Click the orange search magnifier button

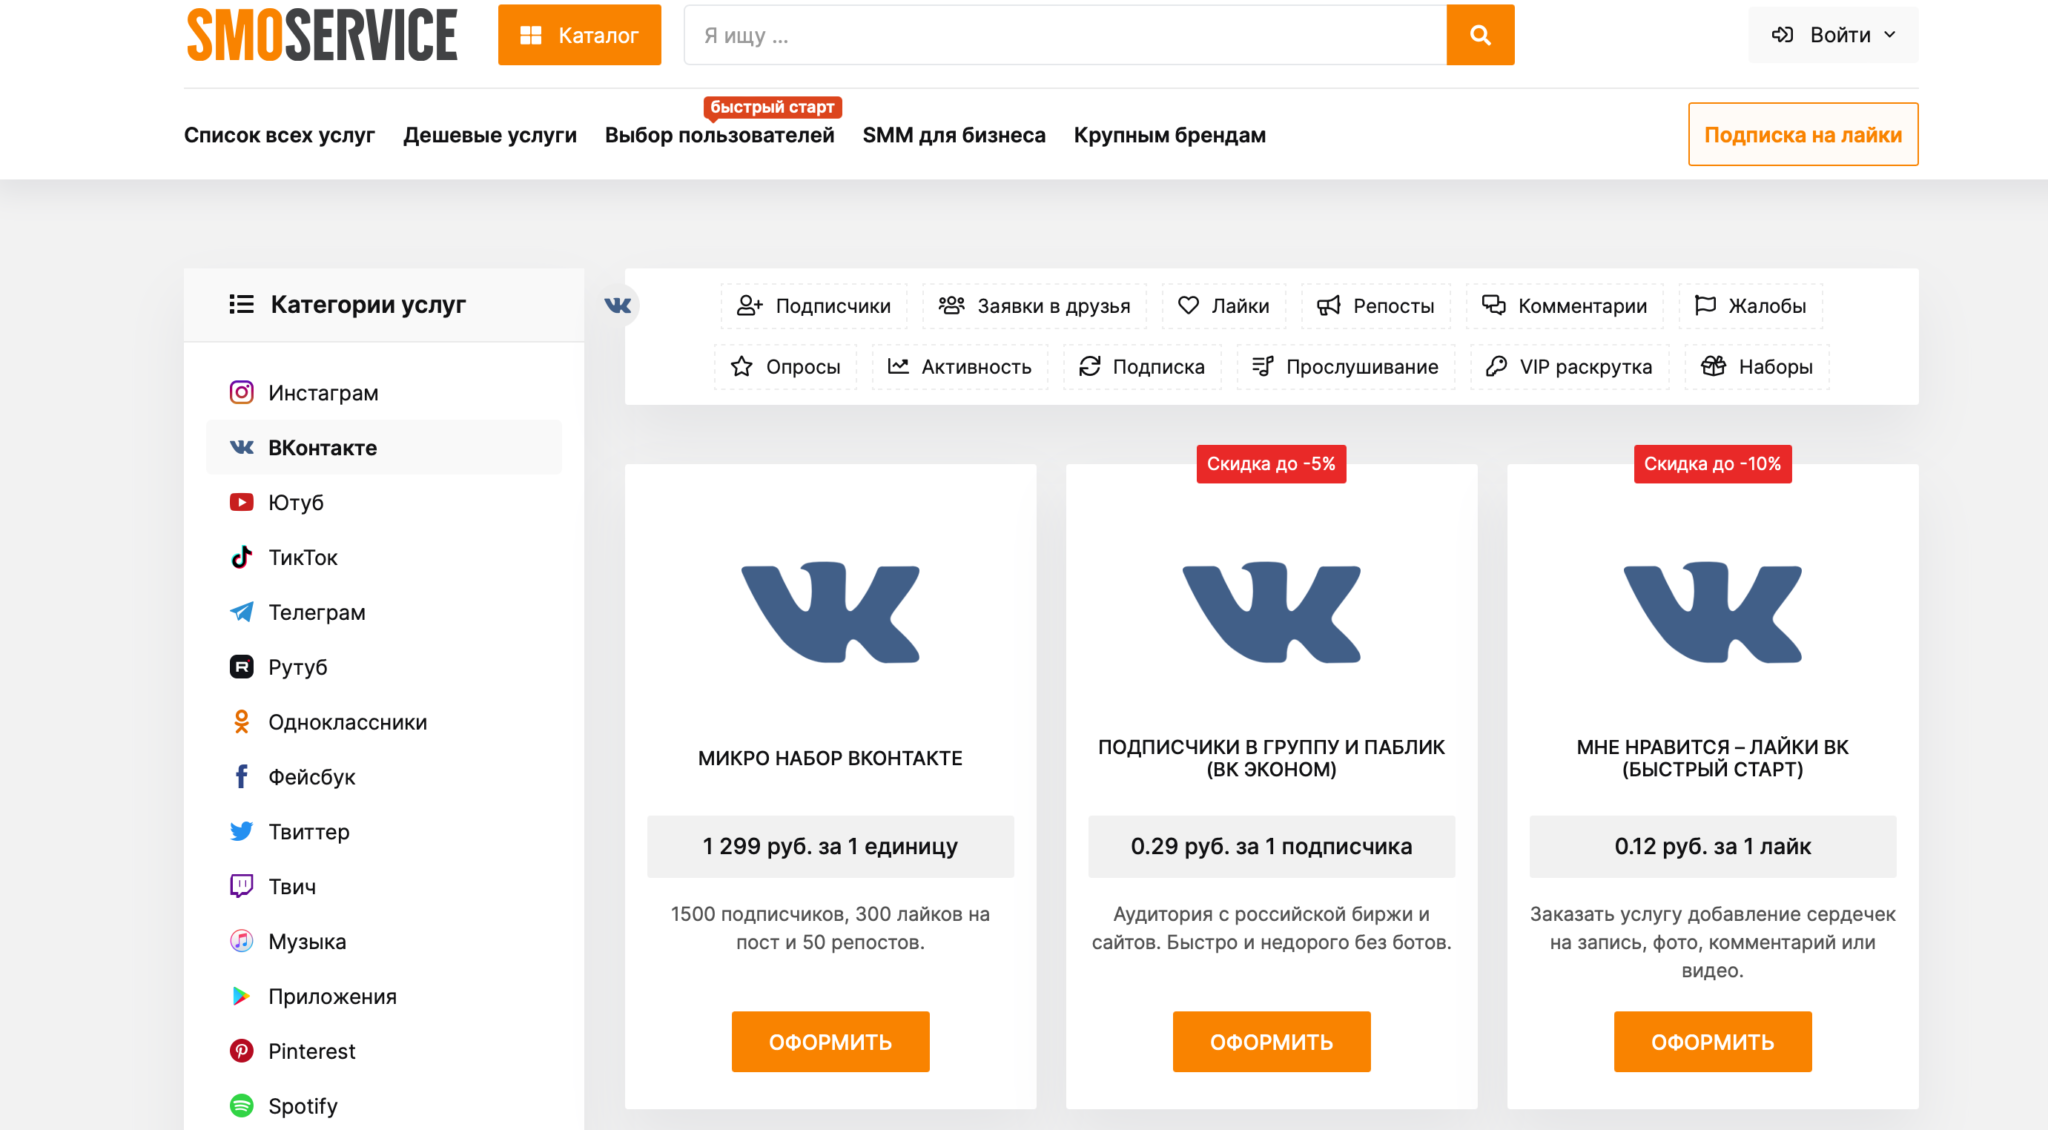coord(1480,35)
